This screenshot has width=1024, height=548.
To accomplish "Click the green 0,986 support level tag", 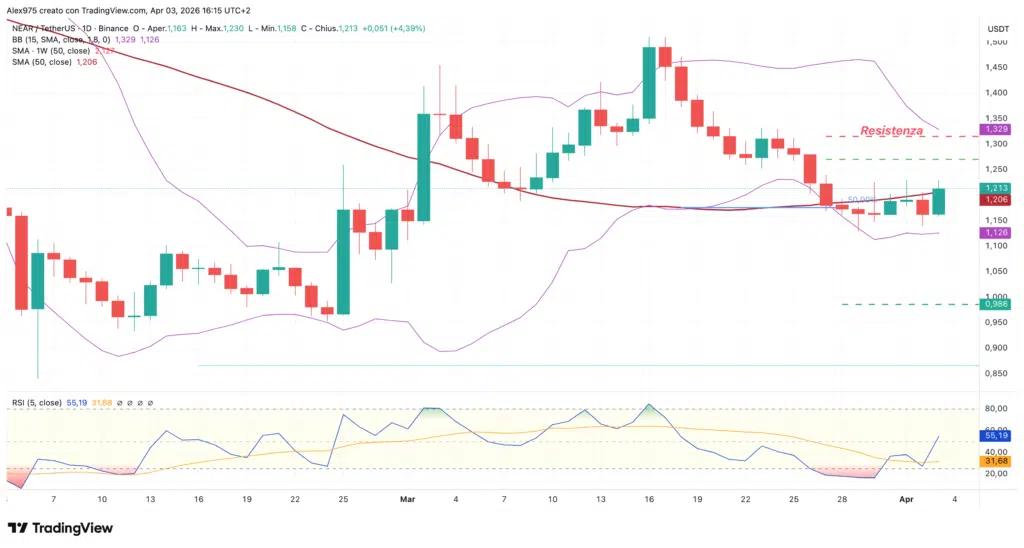I will (x=995, y=304).
